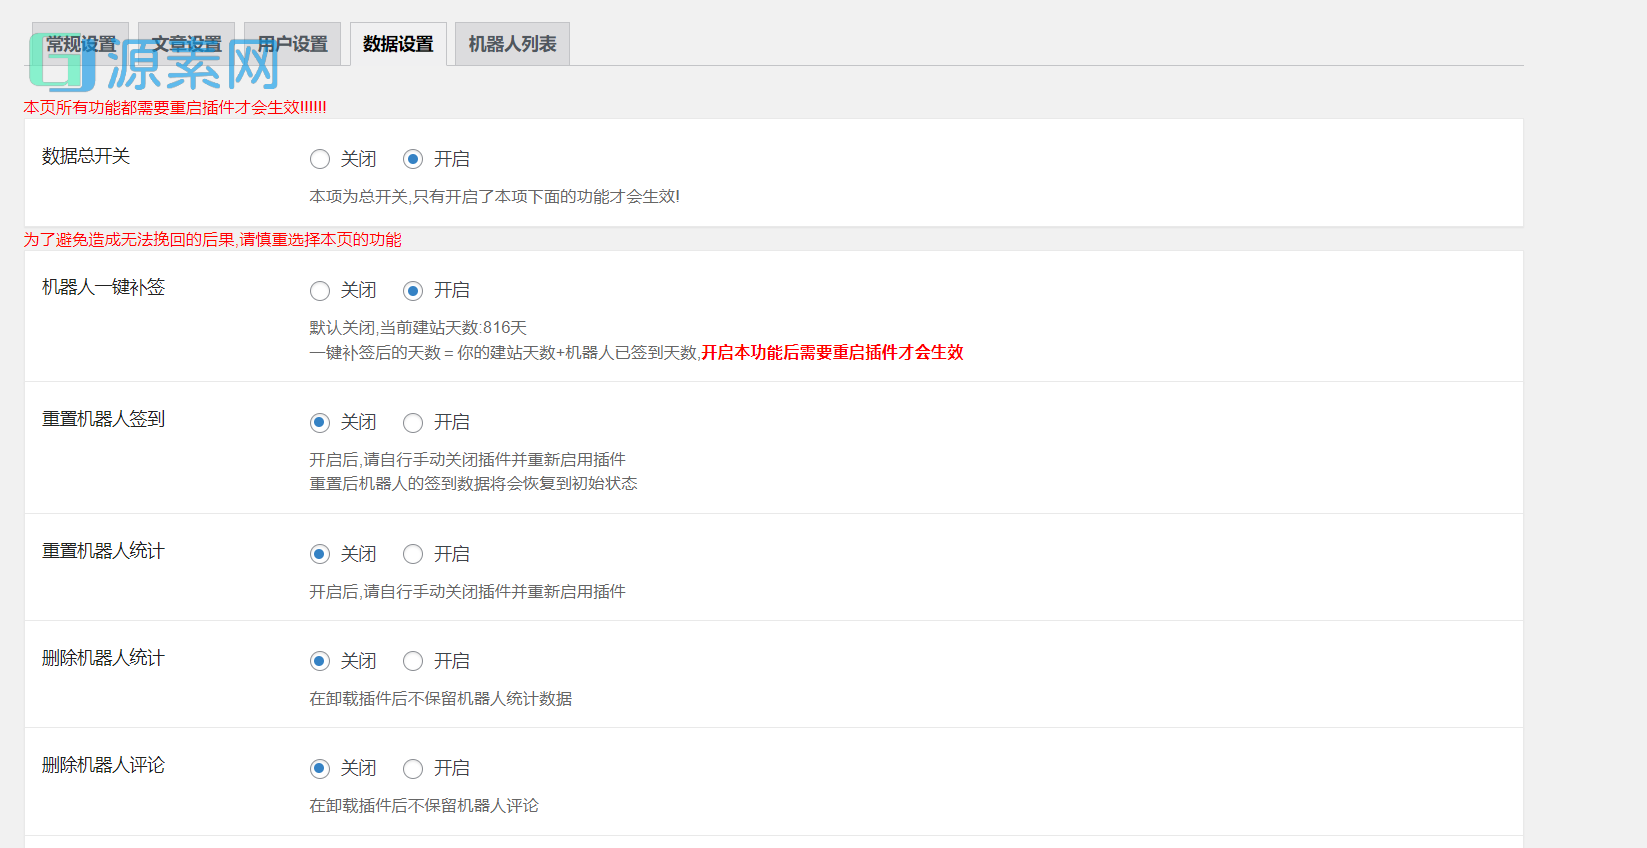Open the 机器人列表 tab

pyautogui.click(x=512, y=44)
